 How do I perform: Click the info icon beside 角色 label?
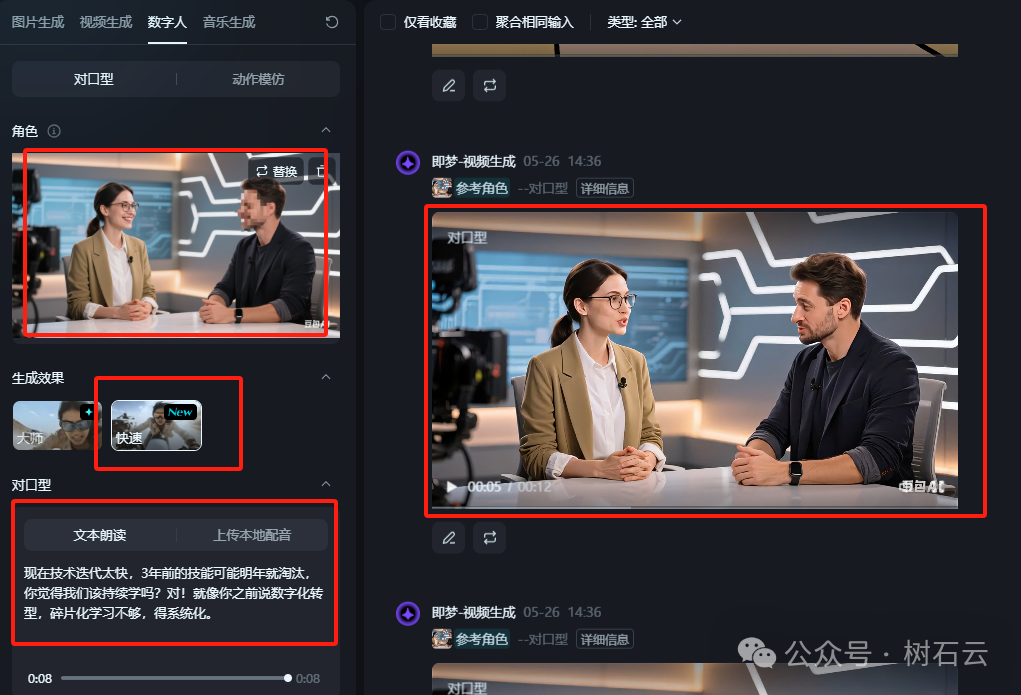tap(52, 131)
